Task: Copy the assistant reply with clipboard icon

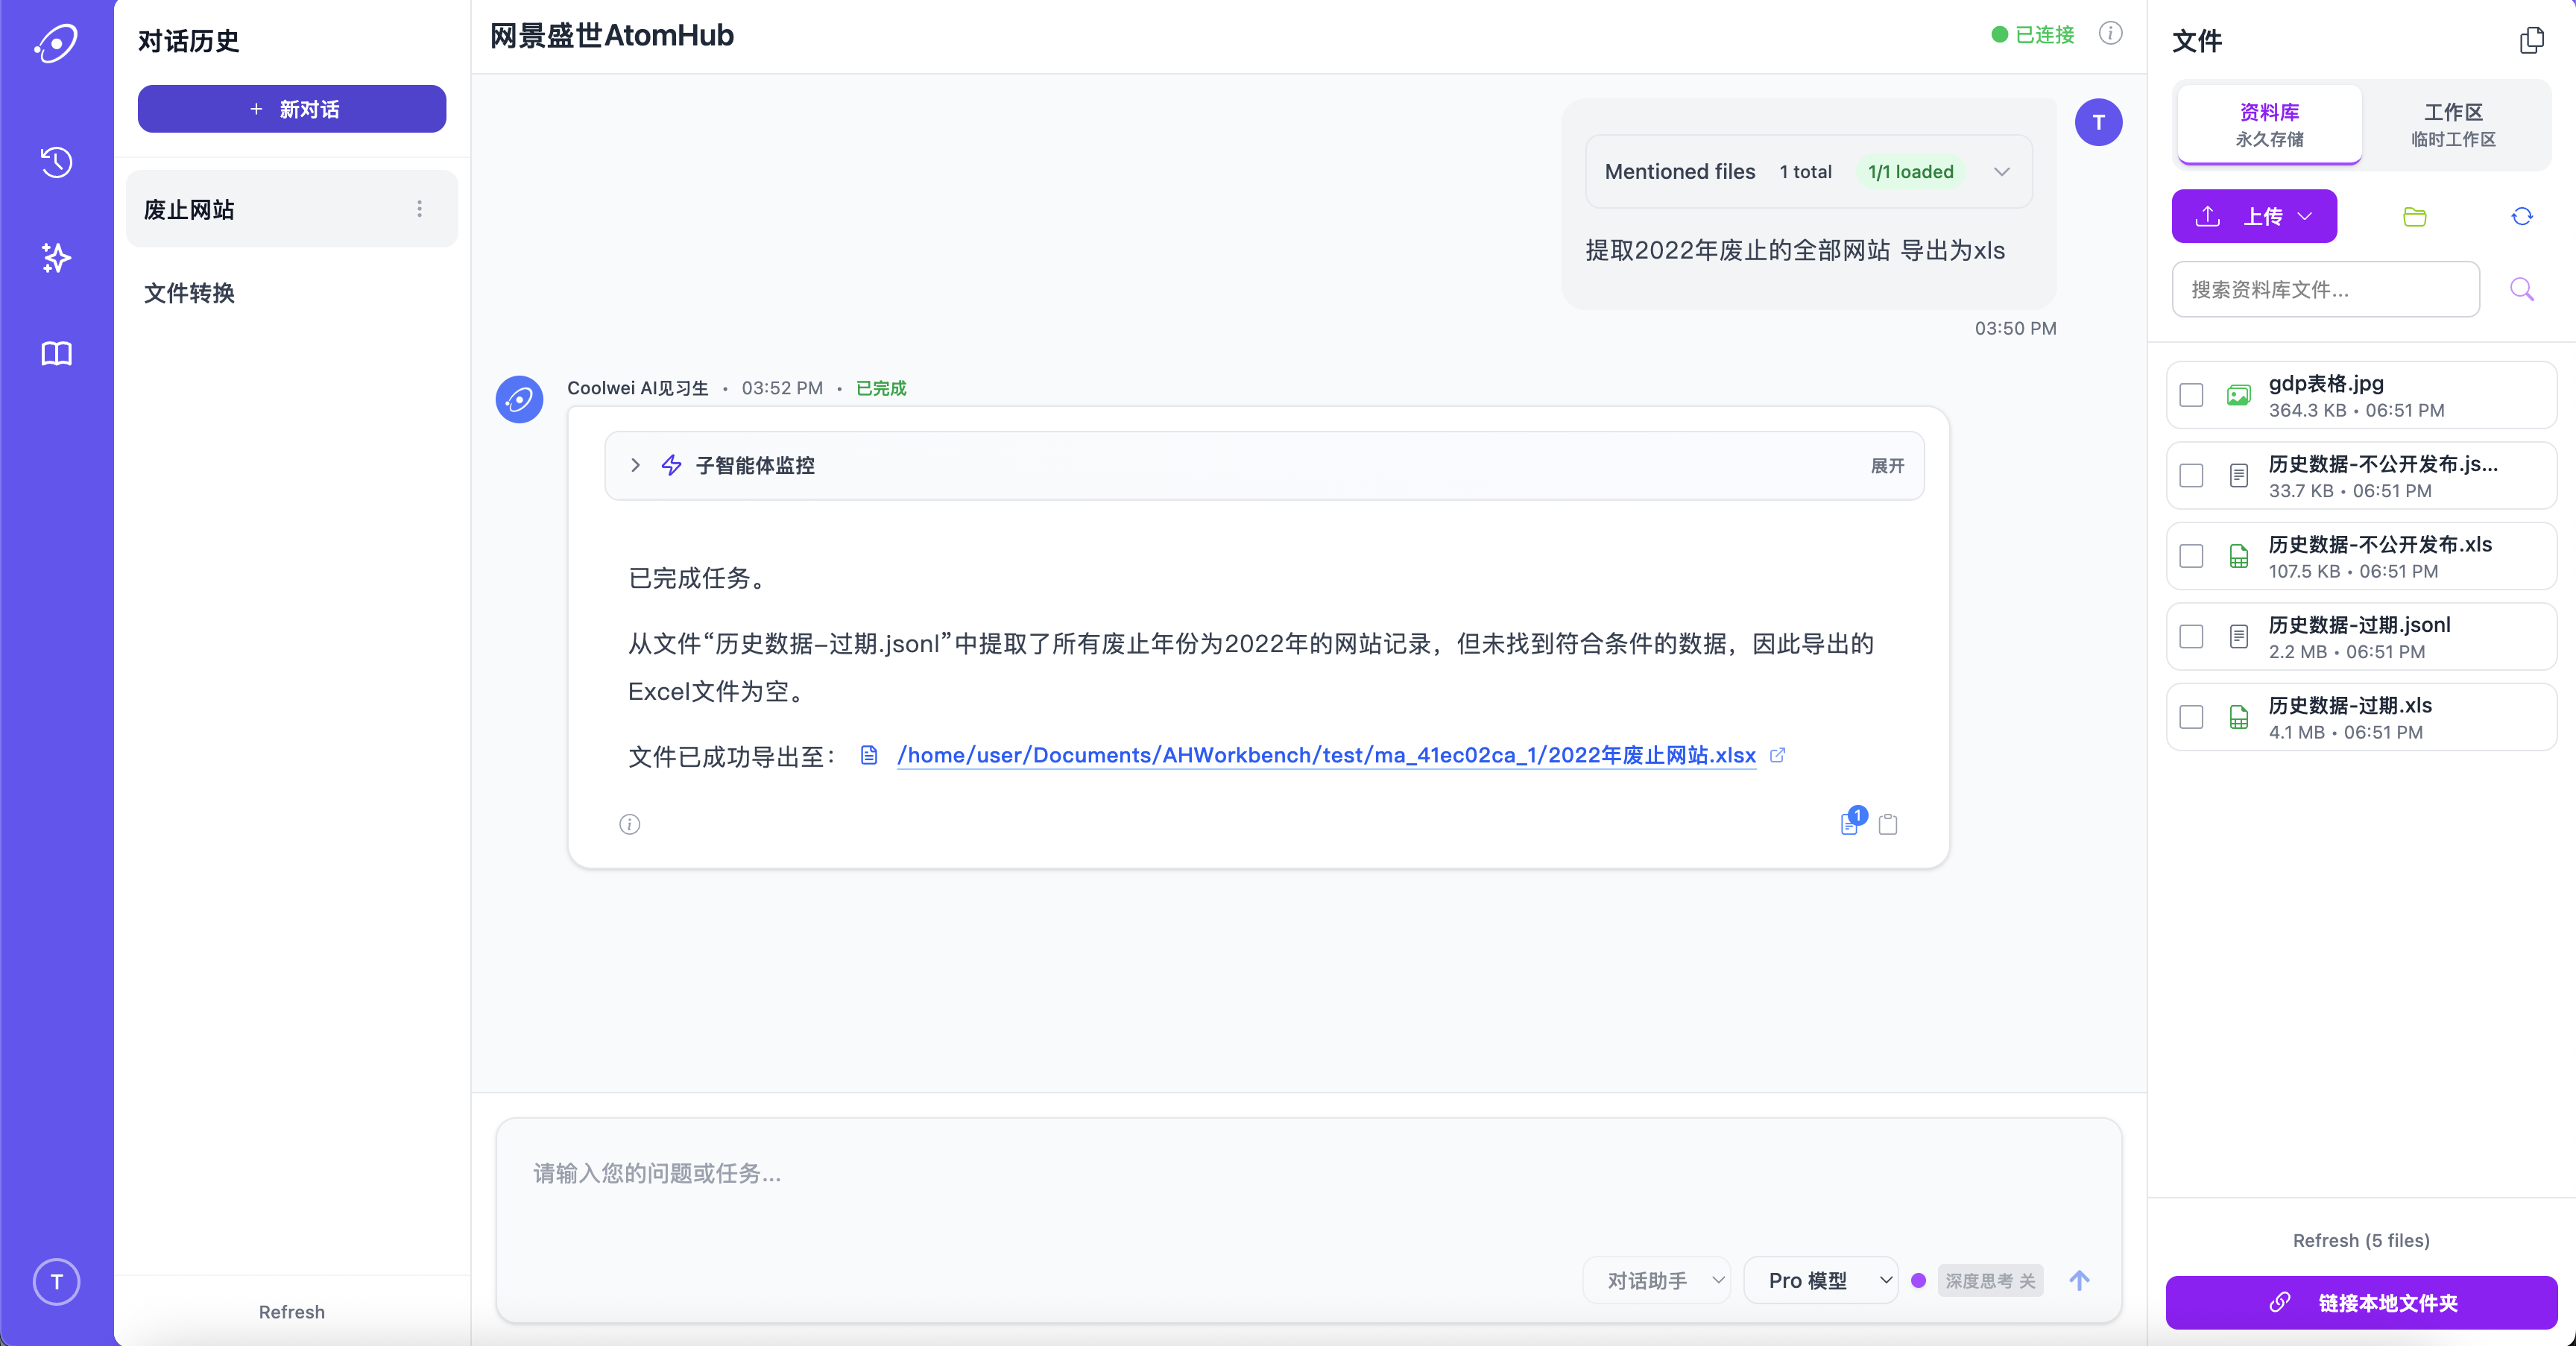Action: pos(1888,824)
